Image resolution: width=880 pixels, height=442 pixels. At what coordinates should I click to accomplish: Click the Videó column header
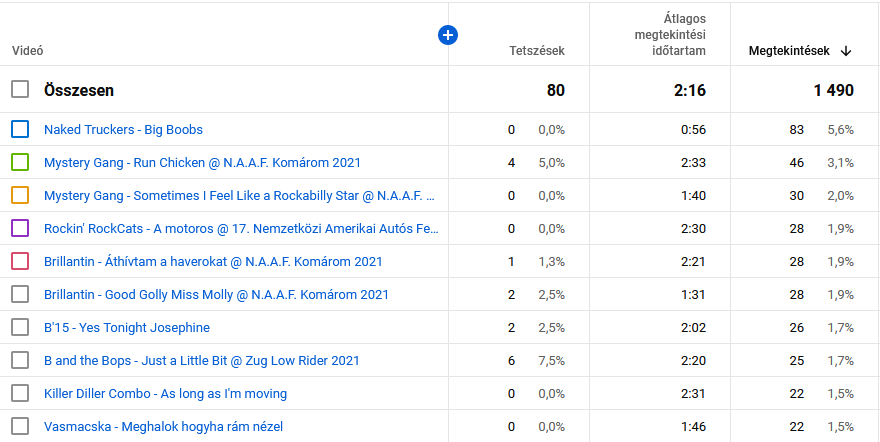click(28, 51)
